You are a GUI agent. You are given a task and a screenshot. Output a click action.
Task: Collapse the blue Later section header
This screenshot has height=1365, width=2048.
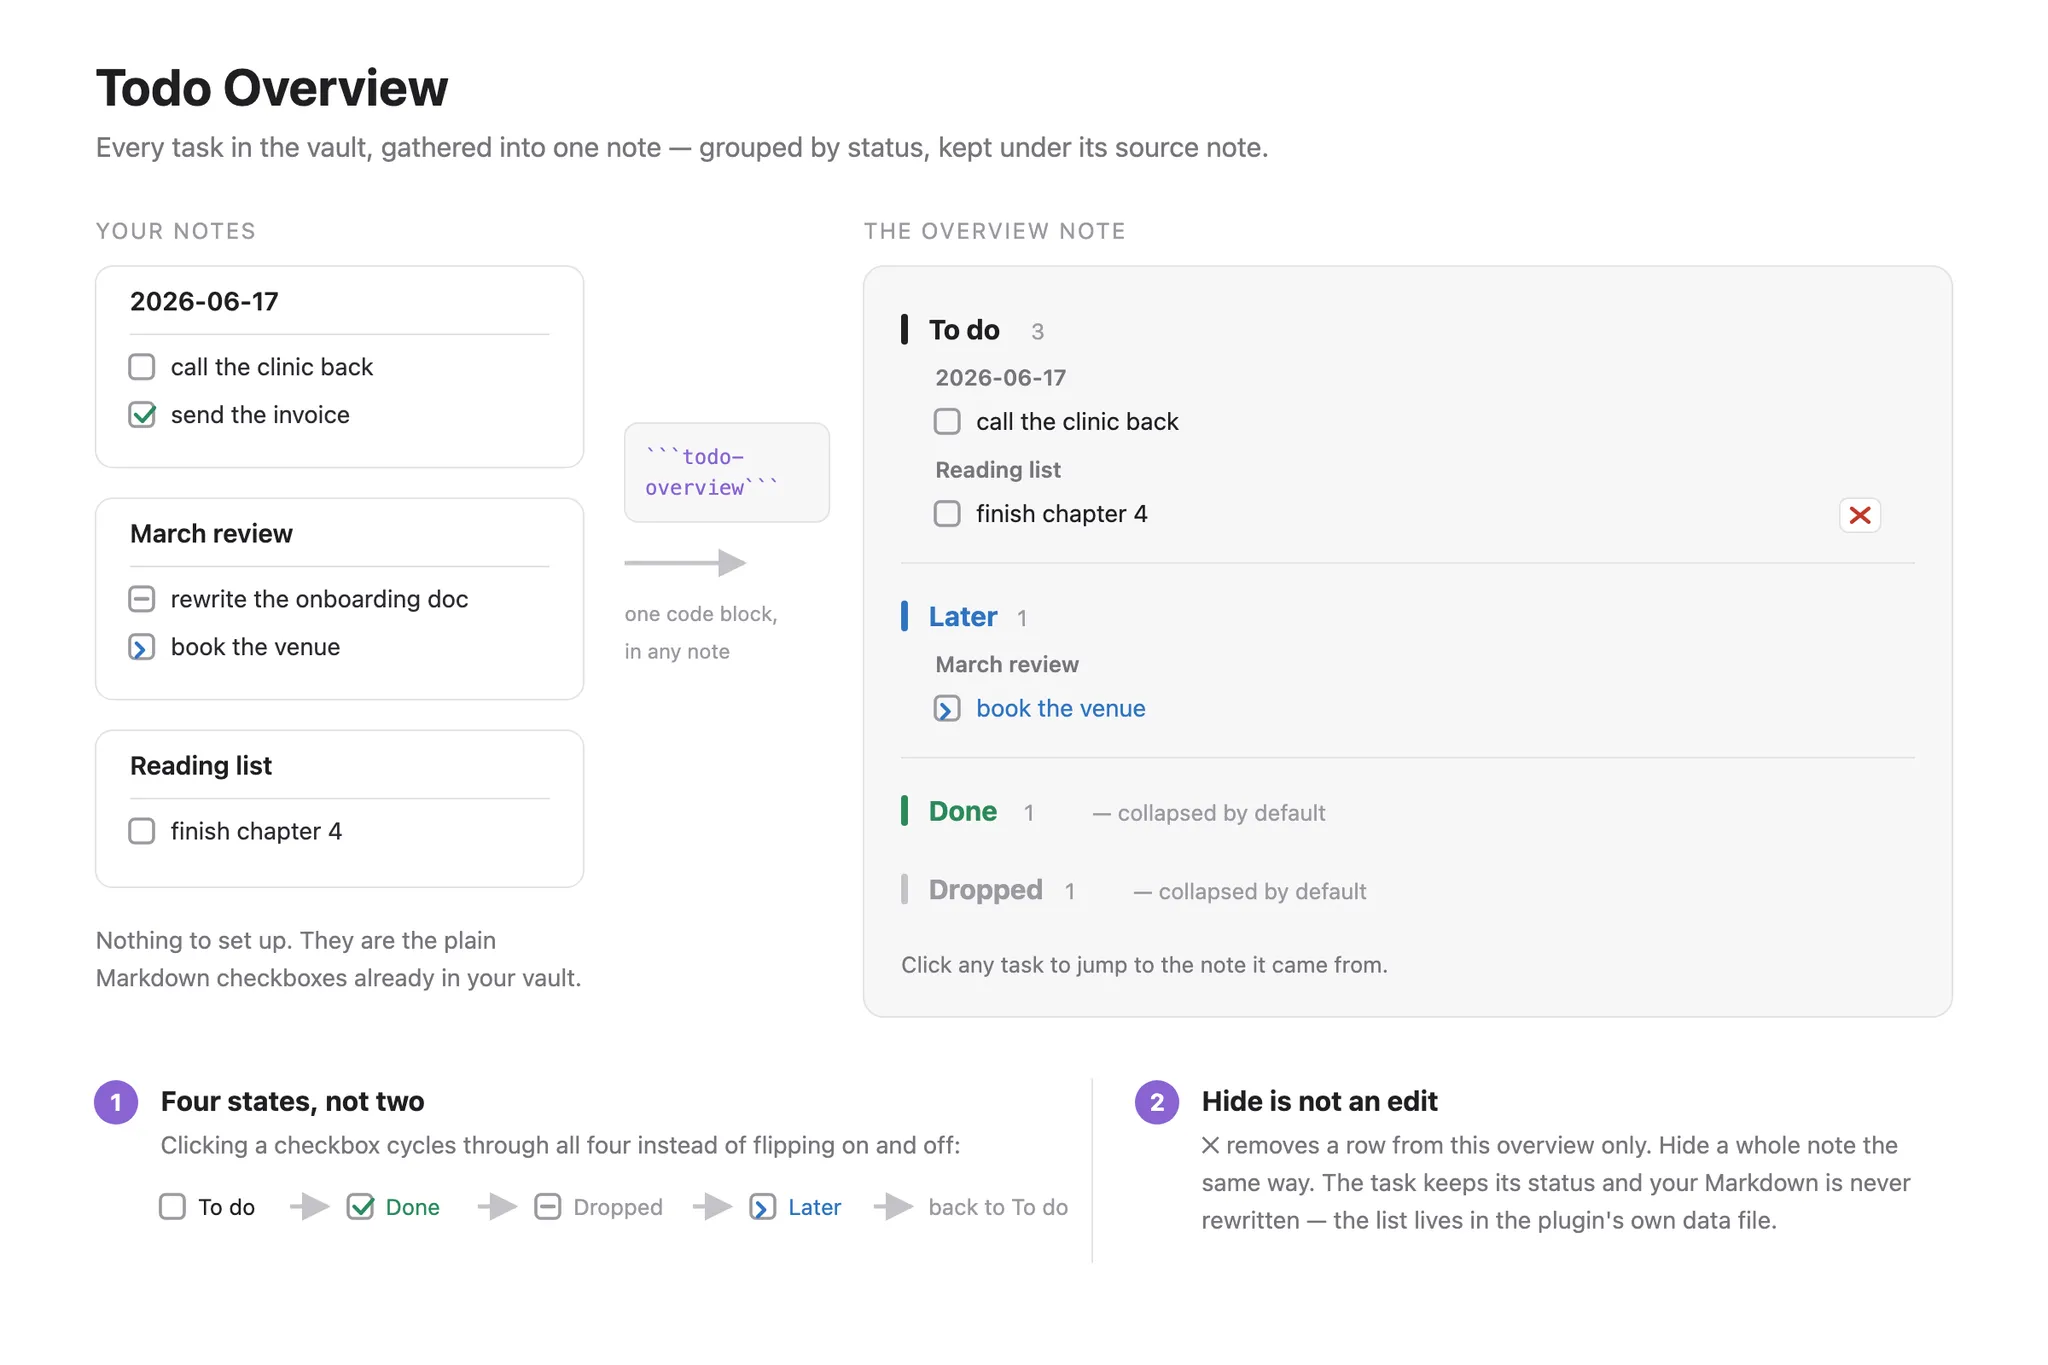pos(963,616)
